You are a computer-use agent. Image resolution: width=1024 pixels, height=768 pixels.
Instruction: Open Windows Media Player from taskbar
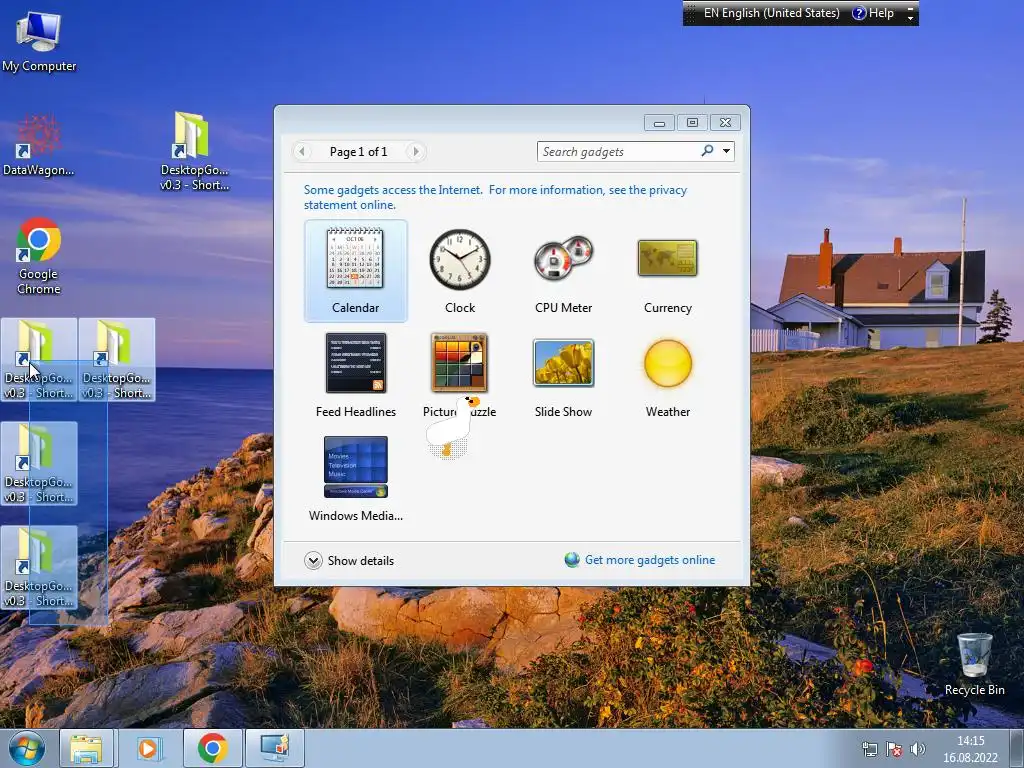tap(149, 748)
